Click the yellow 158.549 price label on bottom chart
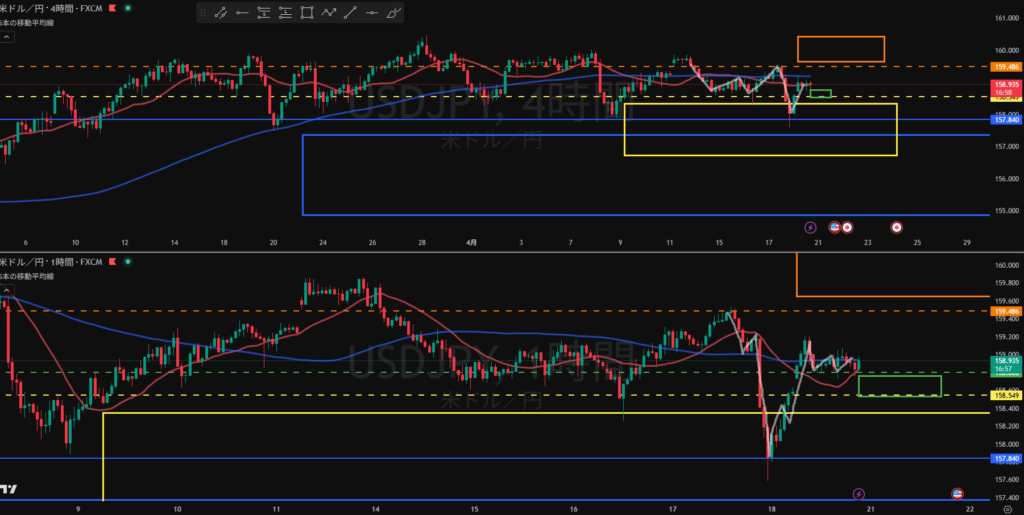The height and width of the screenshot is (515, 1024). (x=1003, y=396)
